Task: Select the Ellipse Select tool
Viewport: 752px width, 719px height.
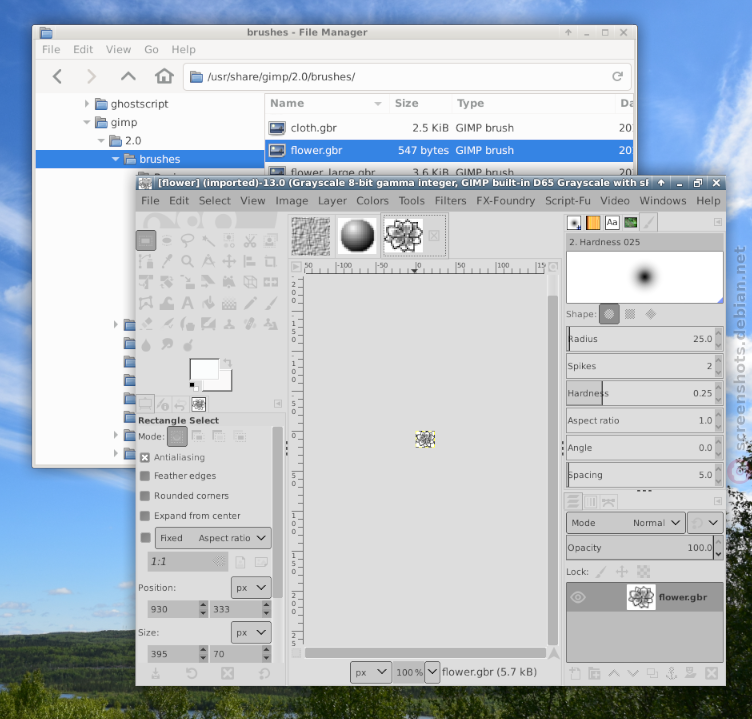Action: [167, 240]
